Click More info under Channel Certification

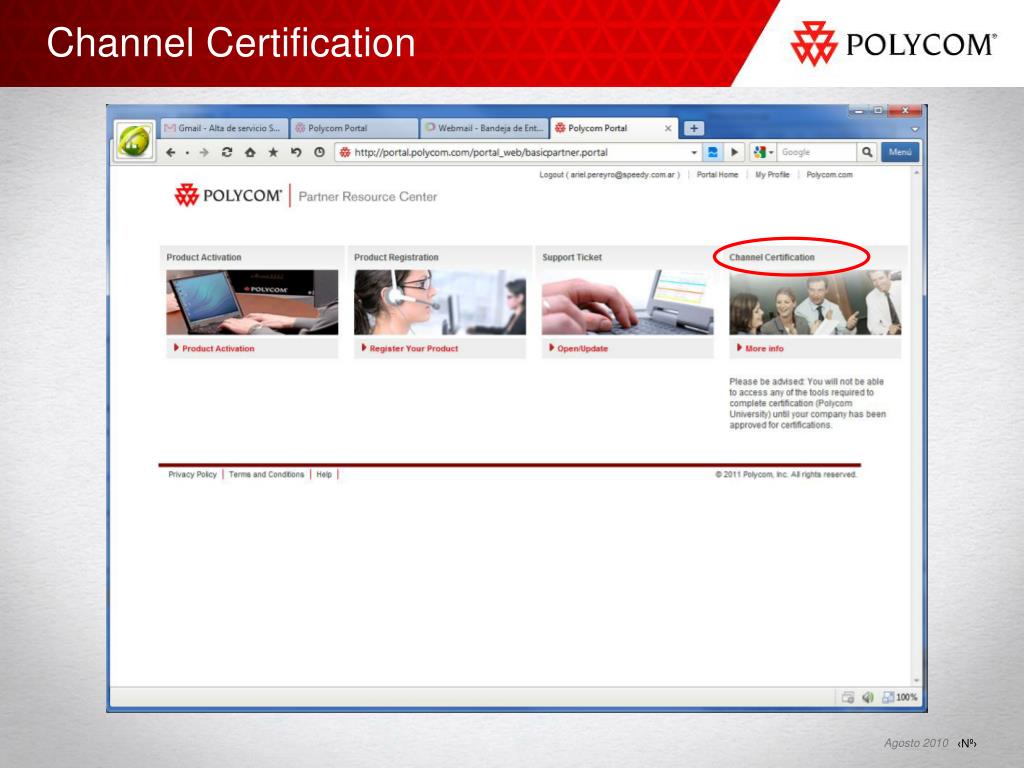coord(764,349)
